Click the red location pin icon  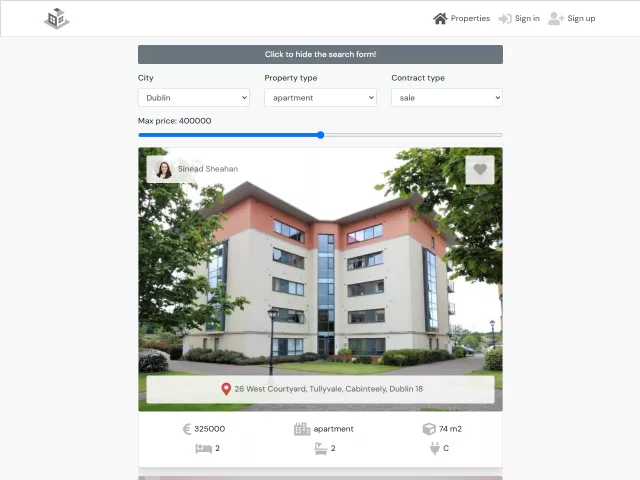pos(226,389)
